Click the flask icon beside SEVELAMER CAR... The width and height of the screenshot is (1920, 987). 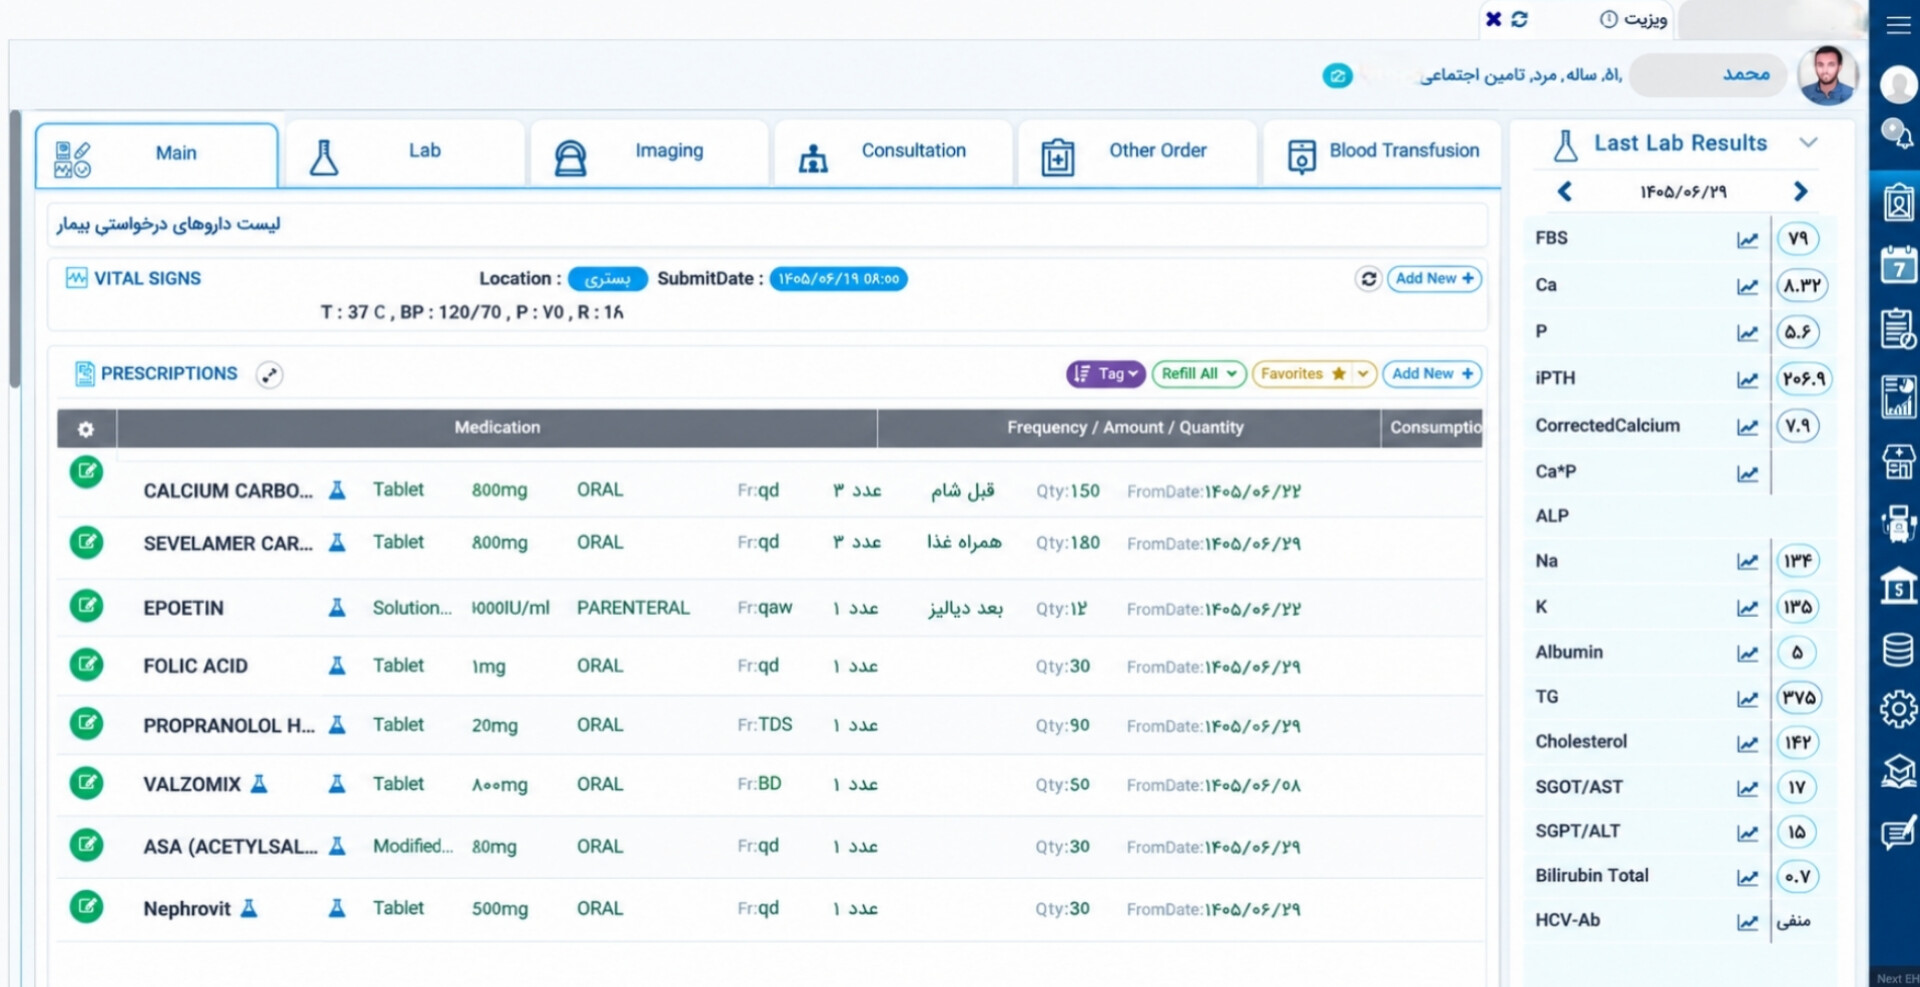coord(337,543)
